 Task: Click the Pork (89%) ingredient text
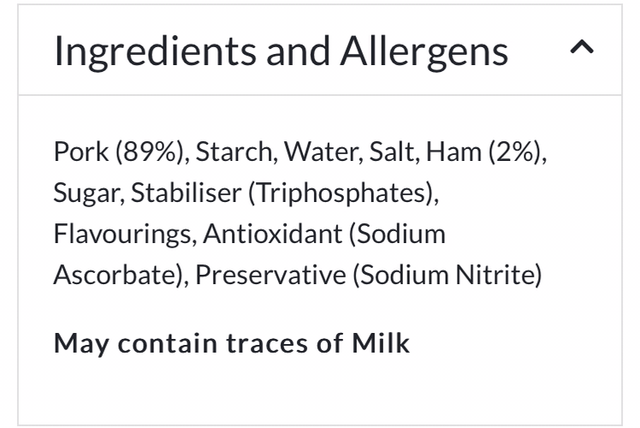tap(119, 152)
